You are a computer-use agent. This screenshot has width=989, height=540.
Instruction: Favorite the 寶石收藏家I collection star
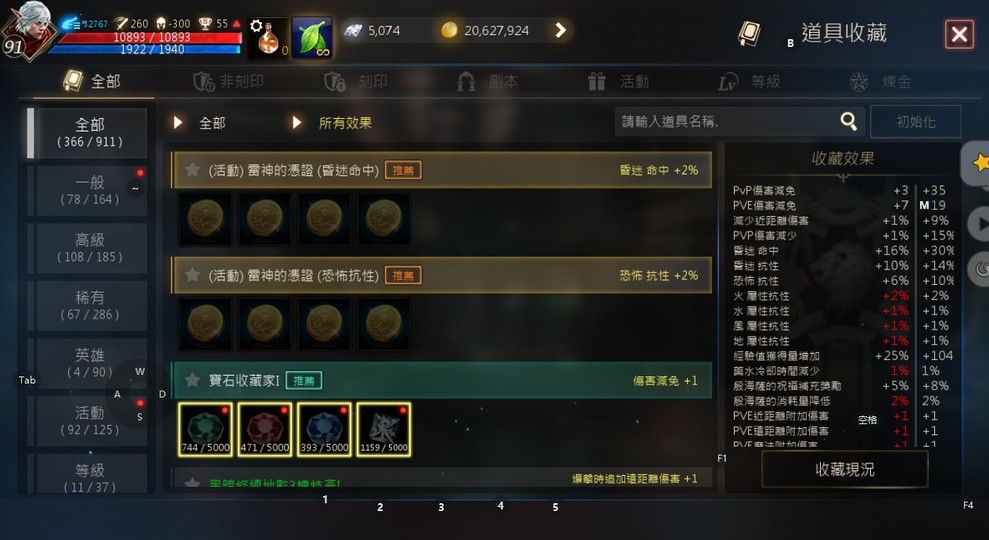192,380
